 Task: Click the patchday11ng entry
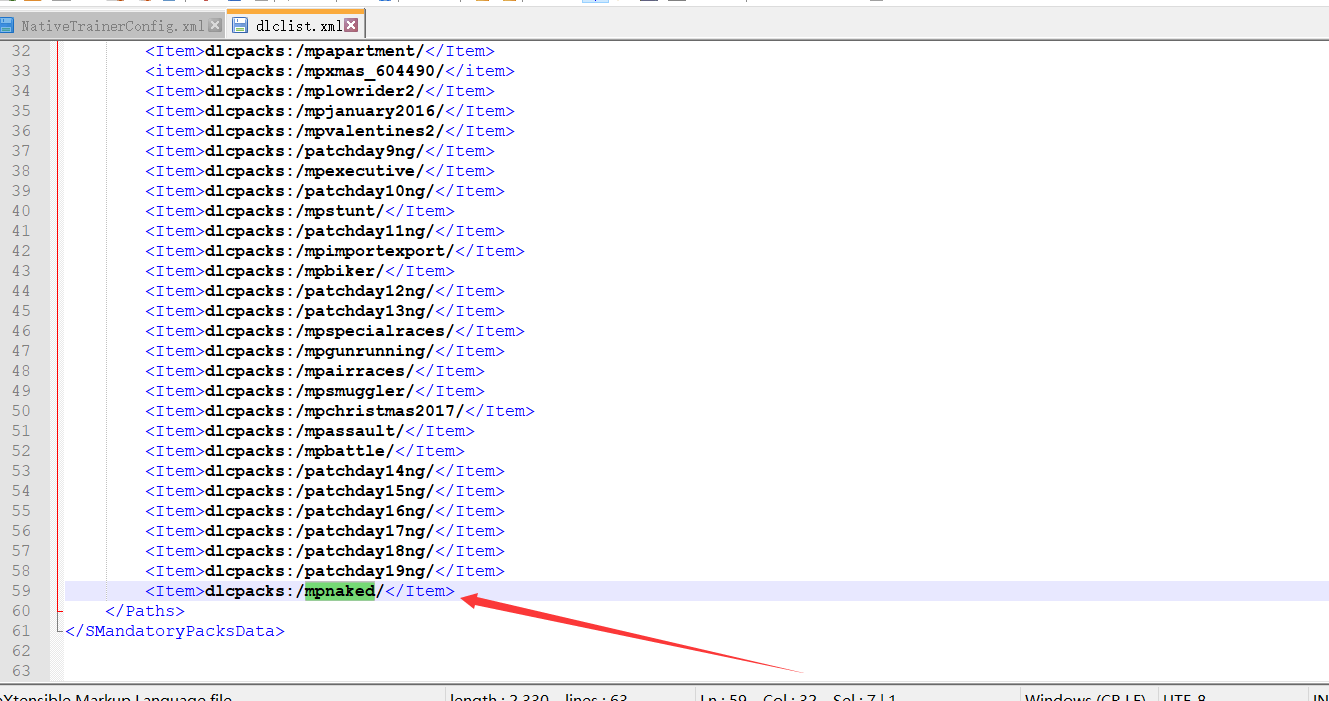325,231
